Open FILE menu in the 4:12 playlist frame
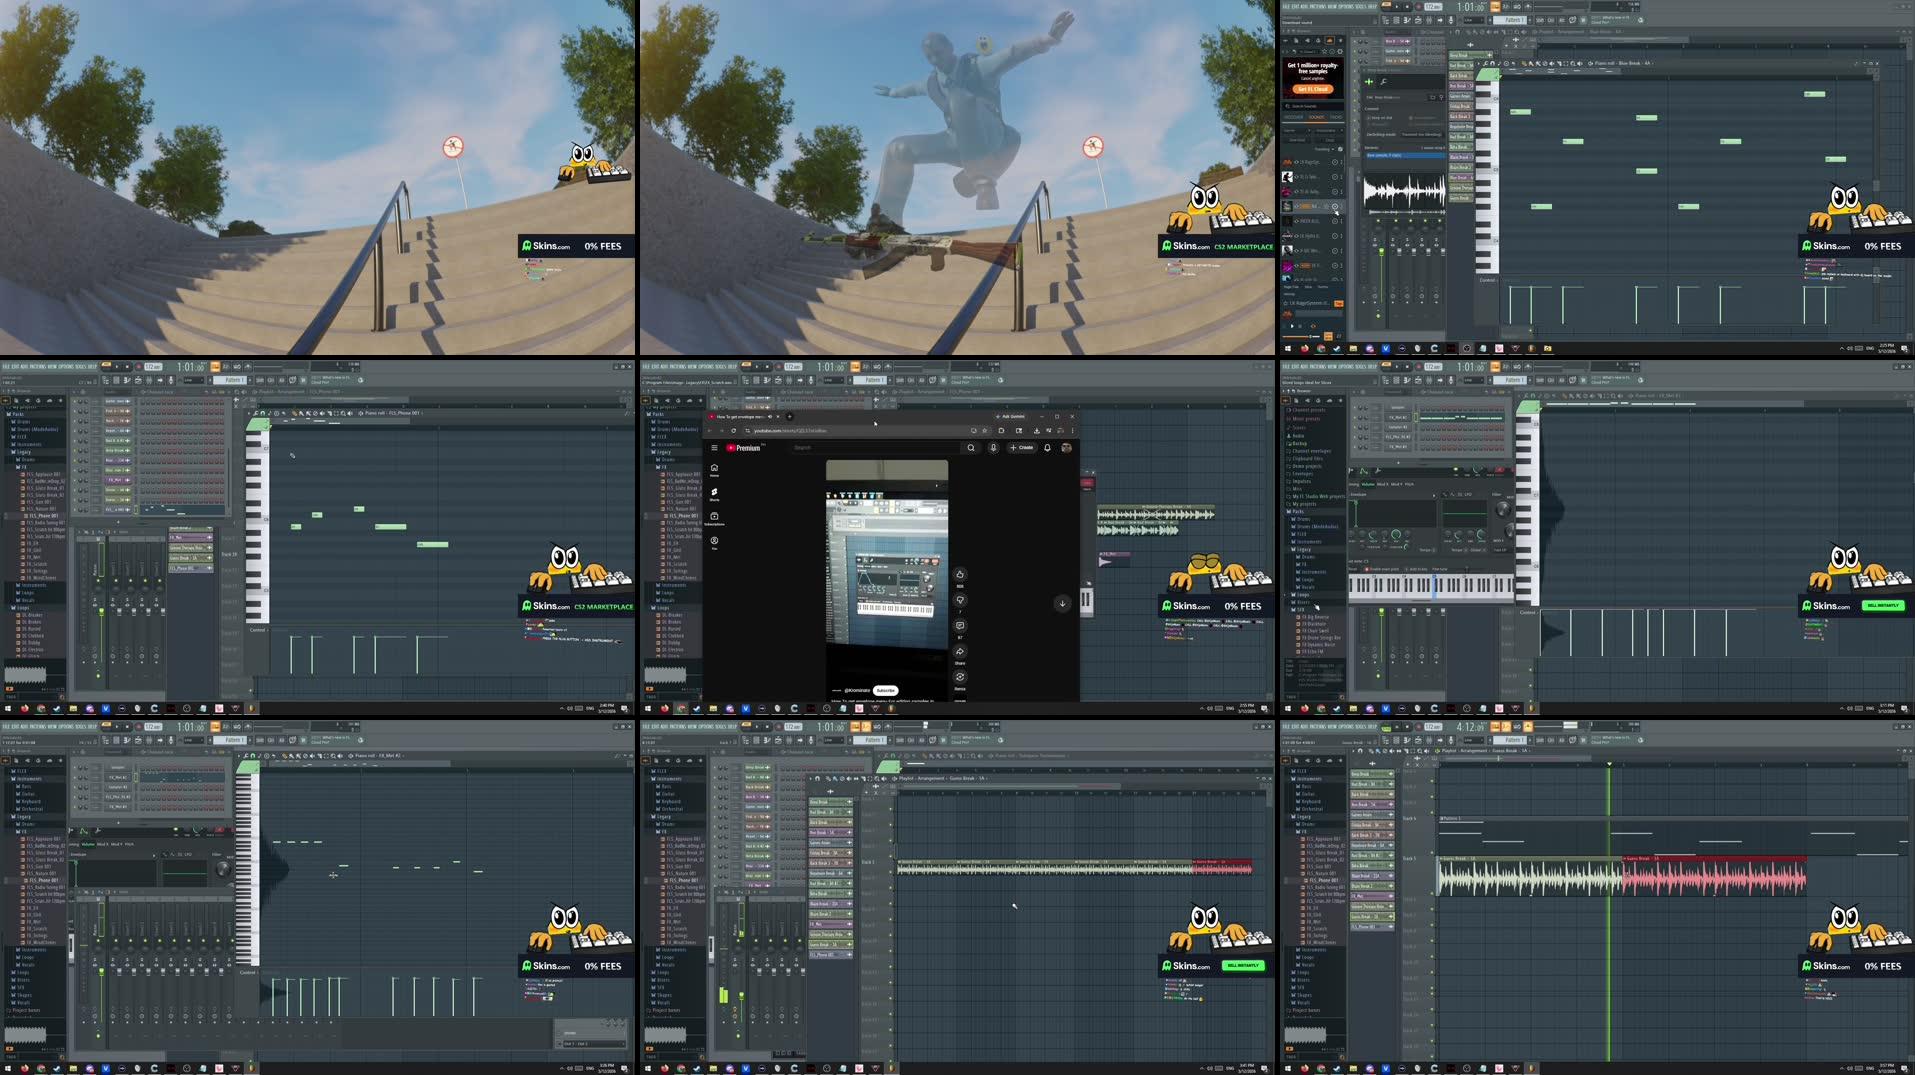1915x1075 pixels. [1286, 727]
